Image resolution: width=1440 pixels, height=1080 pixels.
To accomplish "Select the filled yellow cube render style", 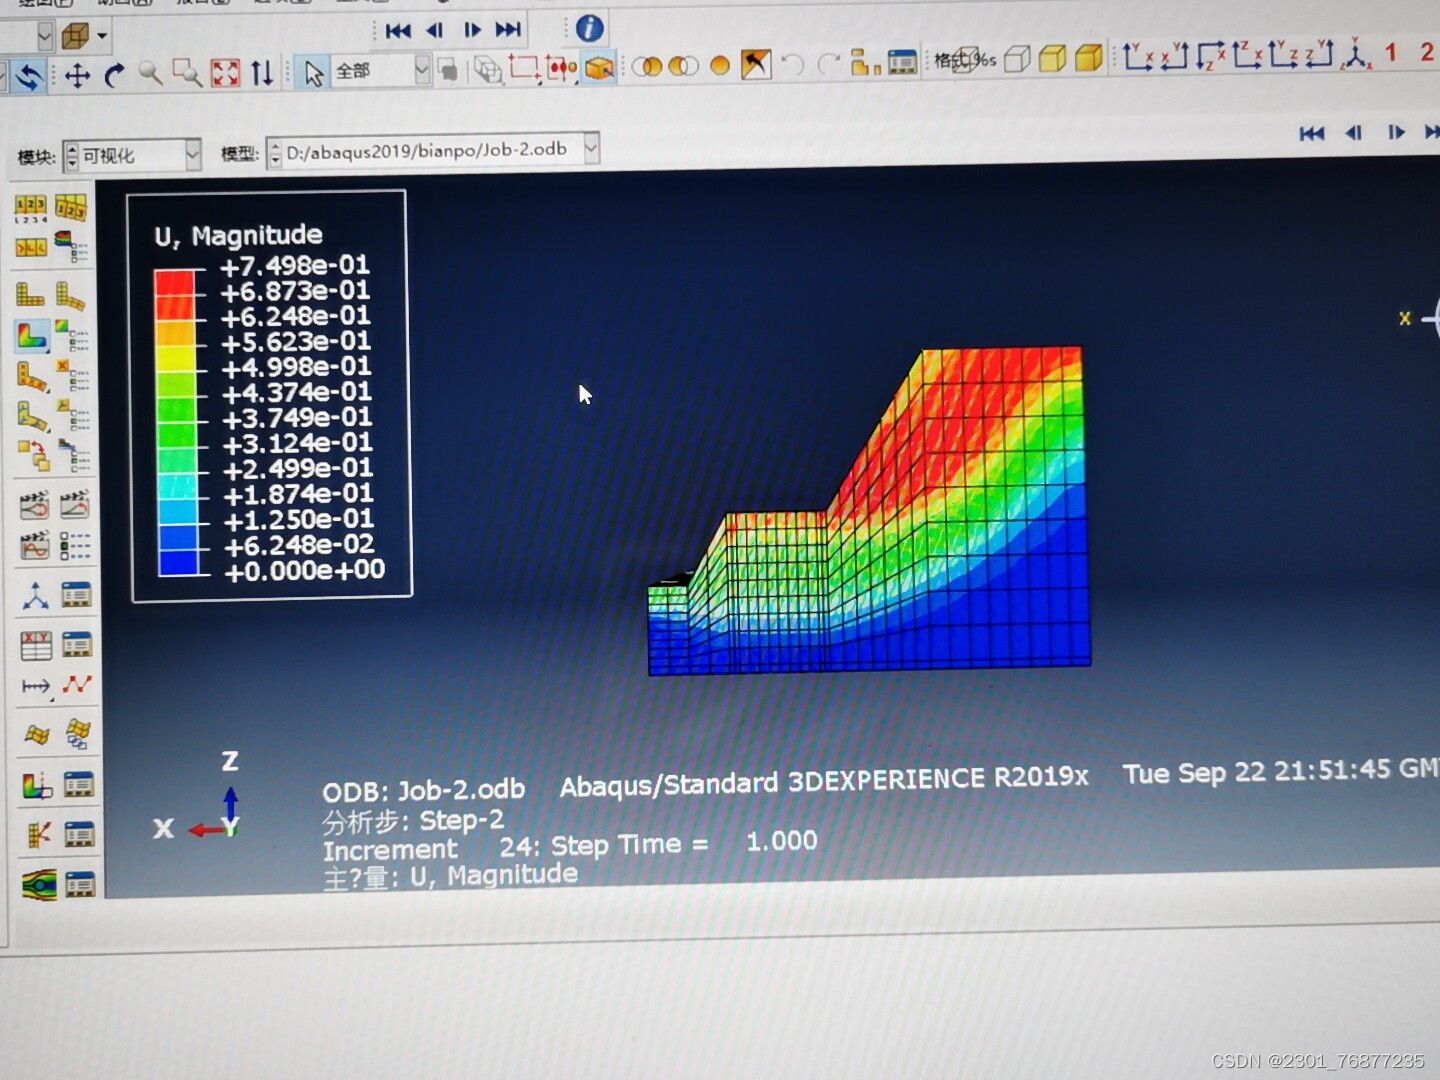I will point(1088,57).
